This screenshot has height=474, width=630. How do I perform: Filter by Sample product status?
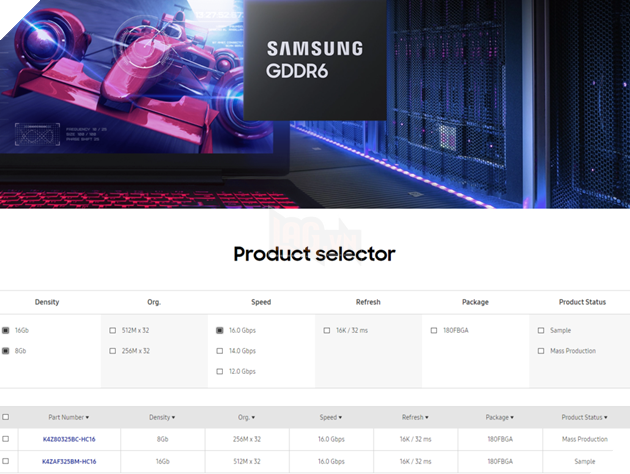tap(541, 330)
